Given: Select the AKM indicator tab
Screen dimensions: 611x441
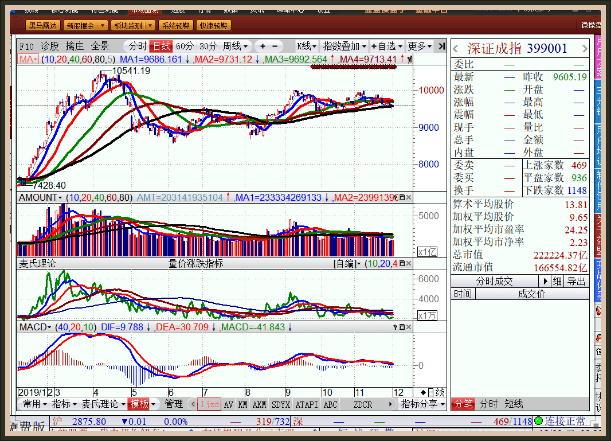Looking at the screenshot, I should [259, 404].
